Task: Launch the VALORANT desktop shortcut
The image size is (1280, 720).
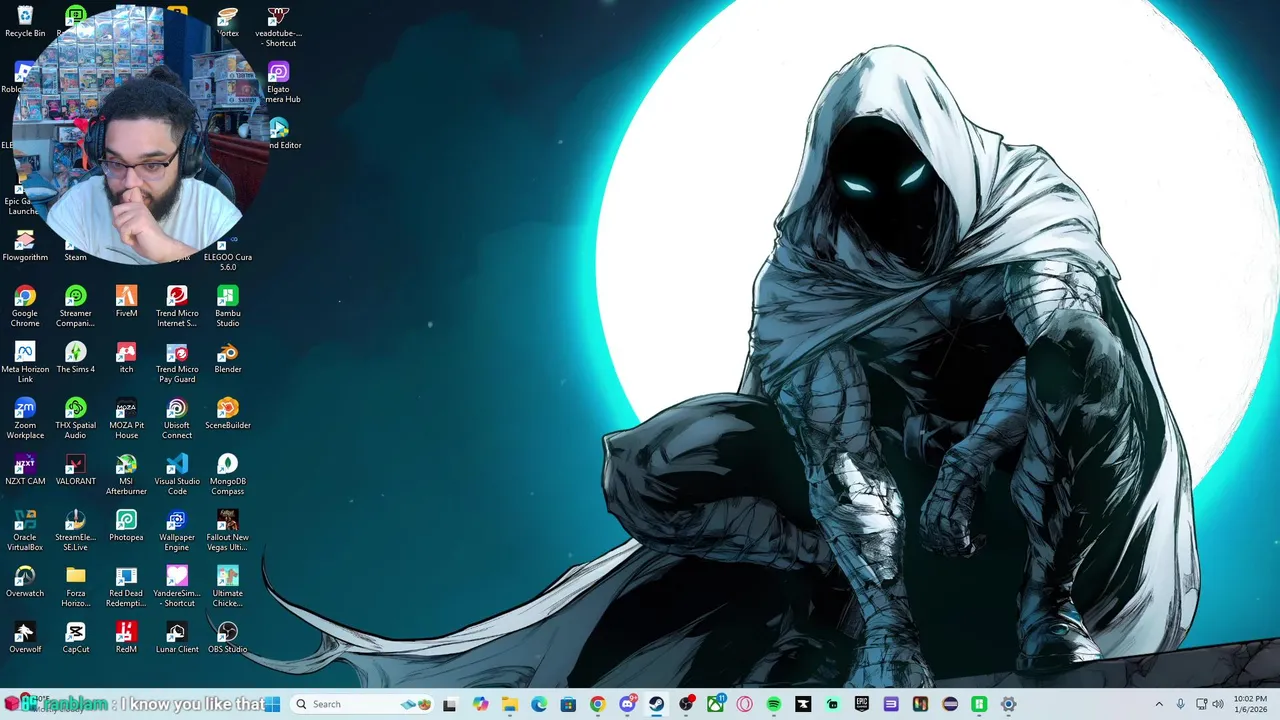Action: coord(75,470)
